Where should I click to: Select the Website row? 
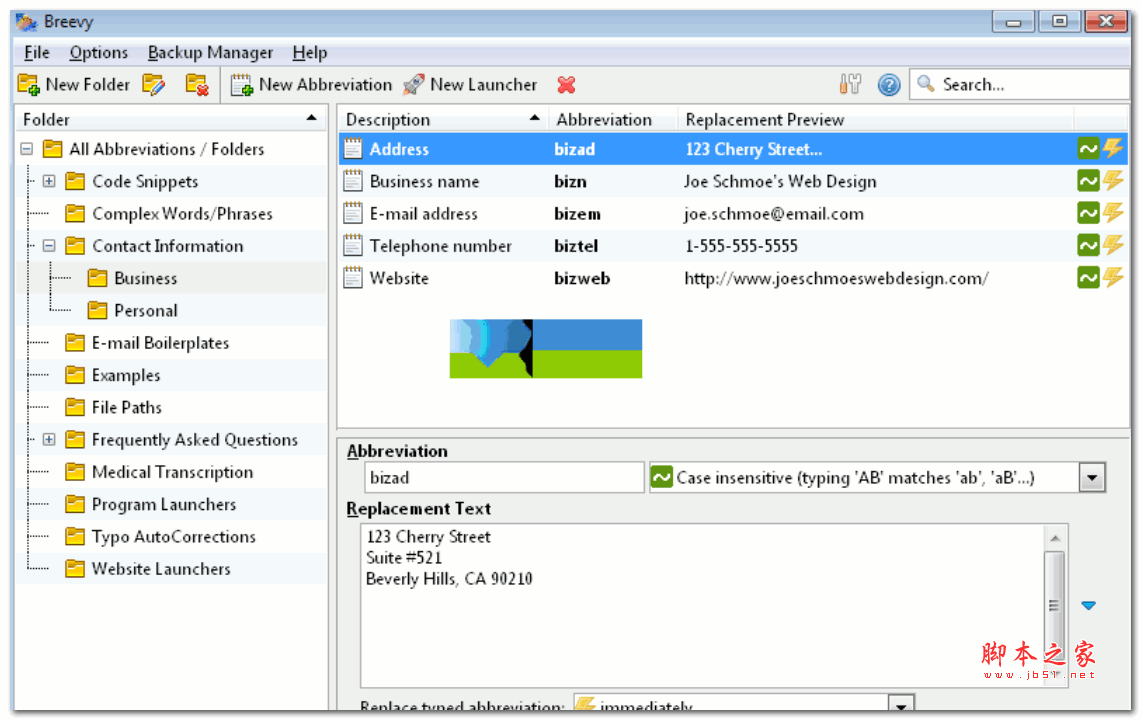[733, 278]
